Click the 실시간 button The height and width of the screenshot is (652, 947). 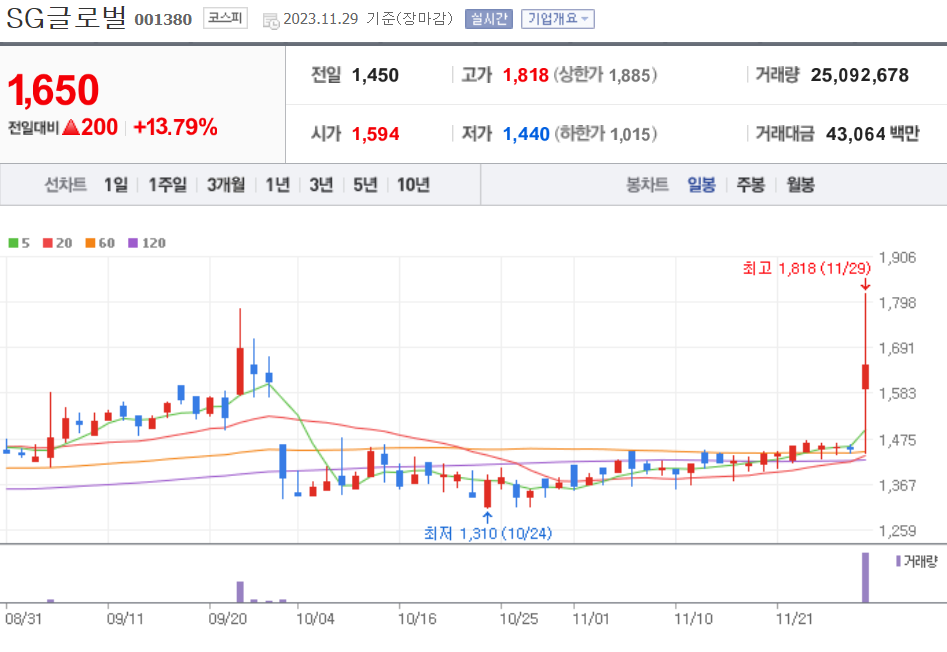coord(489,19)
